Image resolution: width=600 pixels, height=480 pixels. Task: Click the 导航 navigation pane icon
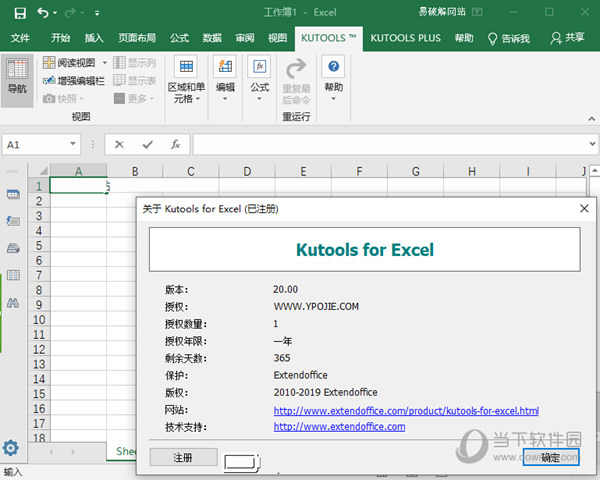click(17, 76)
